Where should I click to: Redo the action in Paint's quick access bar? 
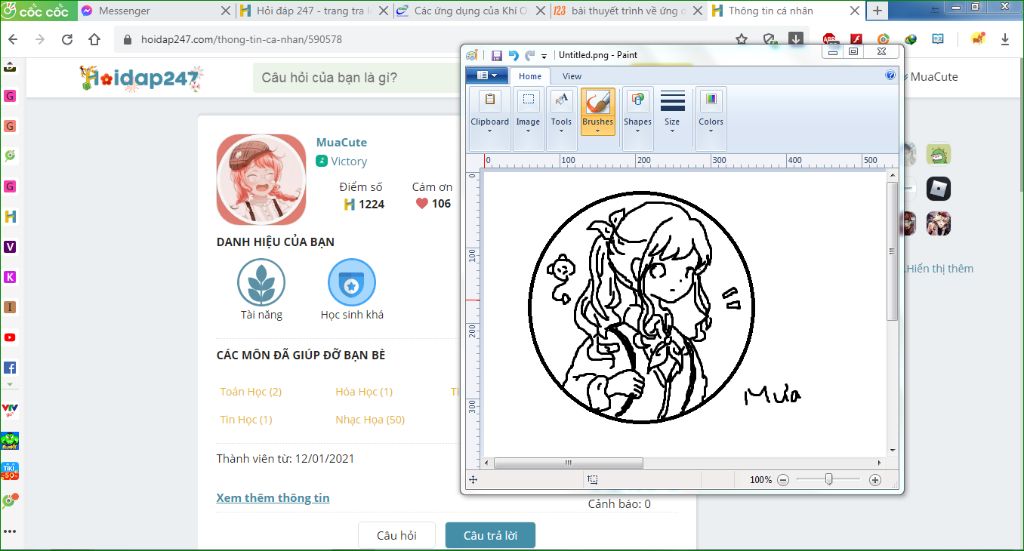[x=530, y=55]
